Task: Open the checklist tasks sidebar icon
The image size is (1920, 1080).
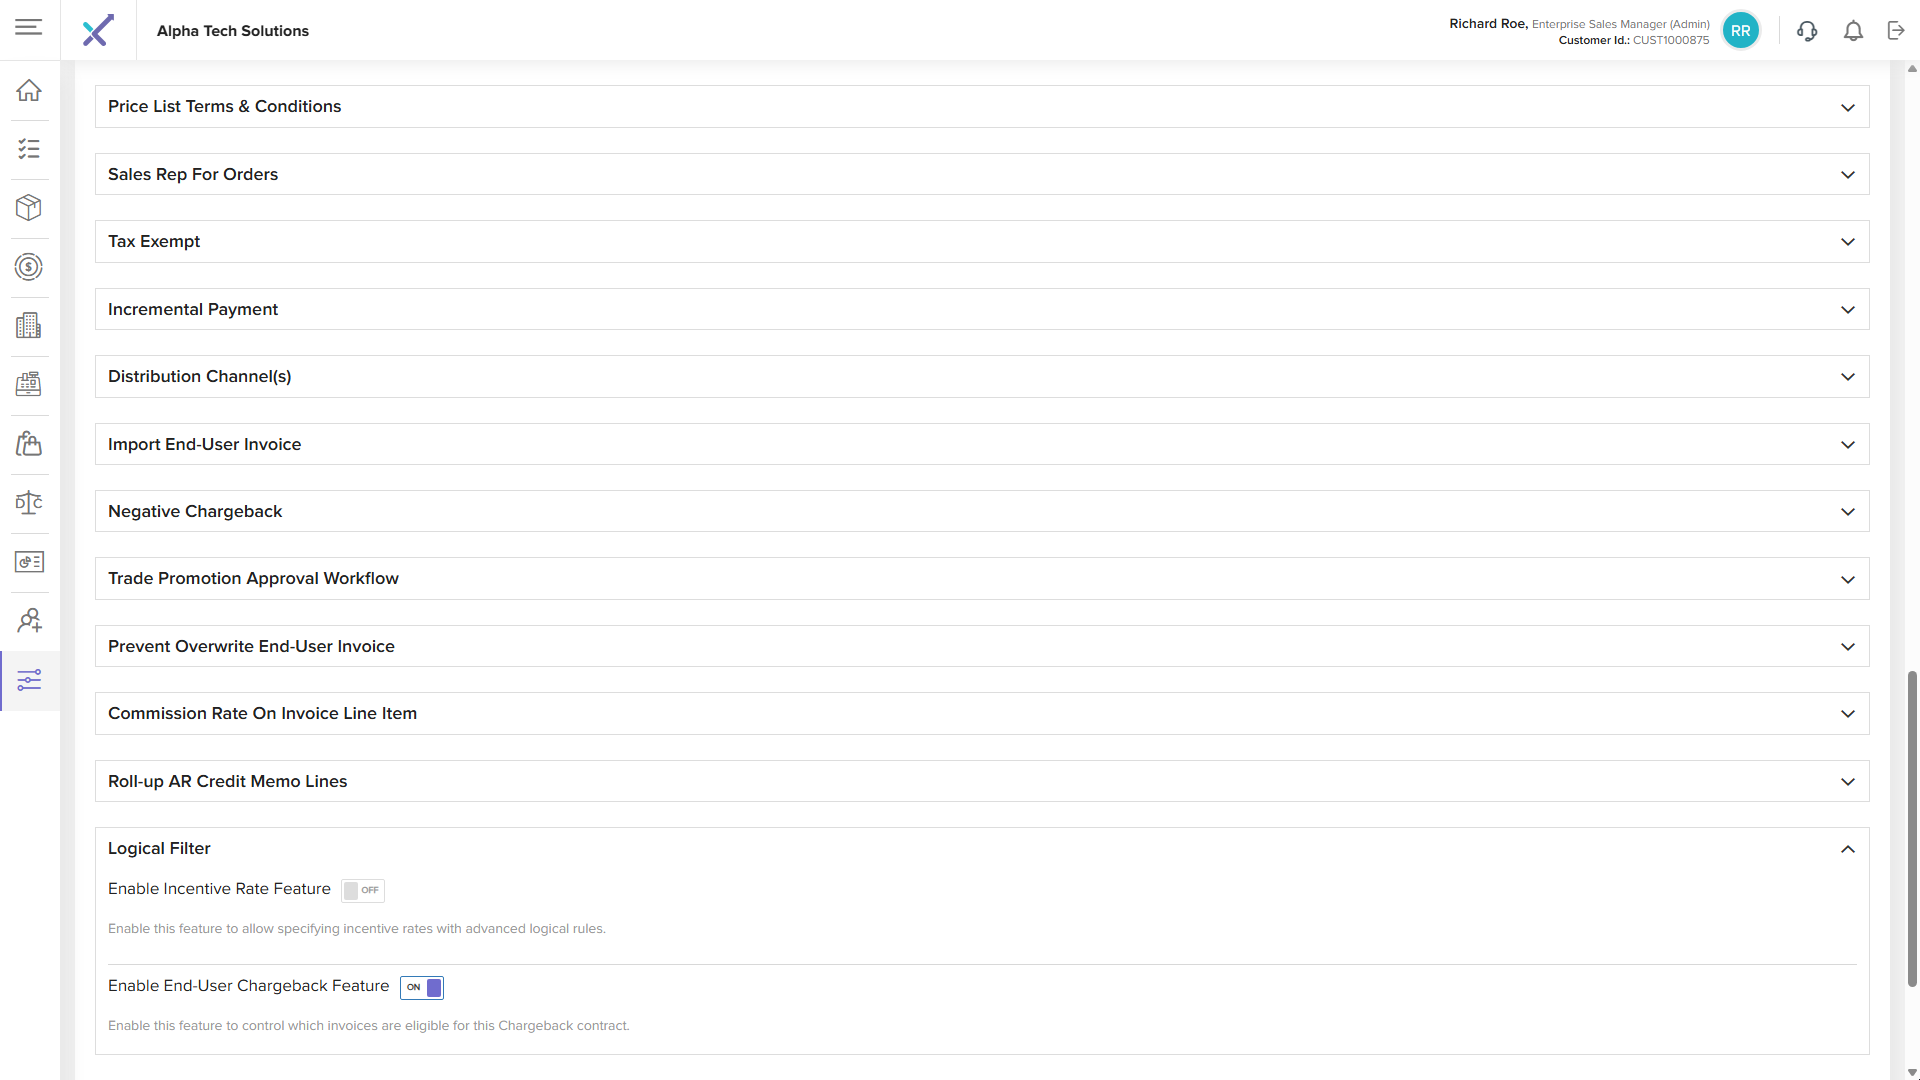Action: [x=29, y=149]
